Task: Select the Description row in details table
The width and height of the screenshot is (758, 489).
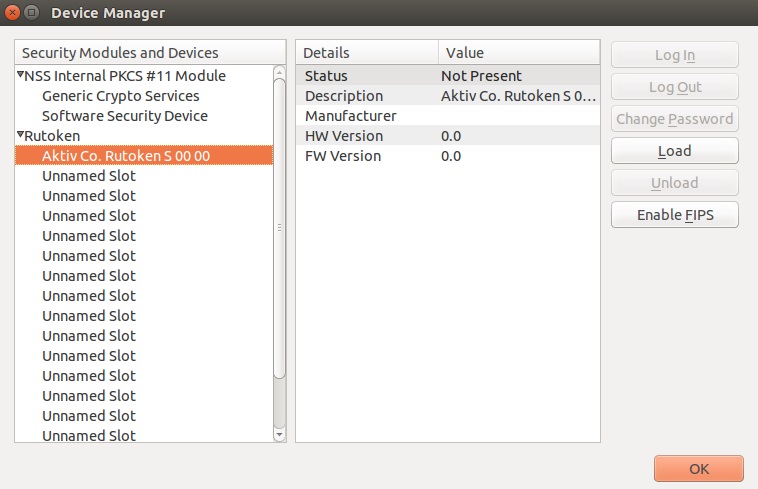Action: coord(447,96)
